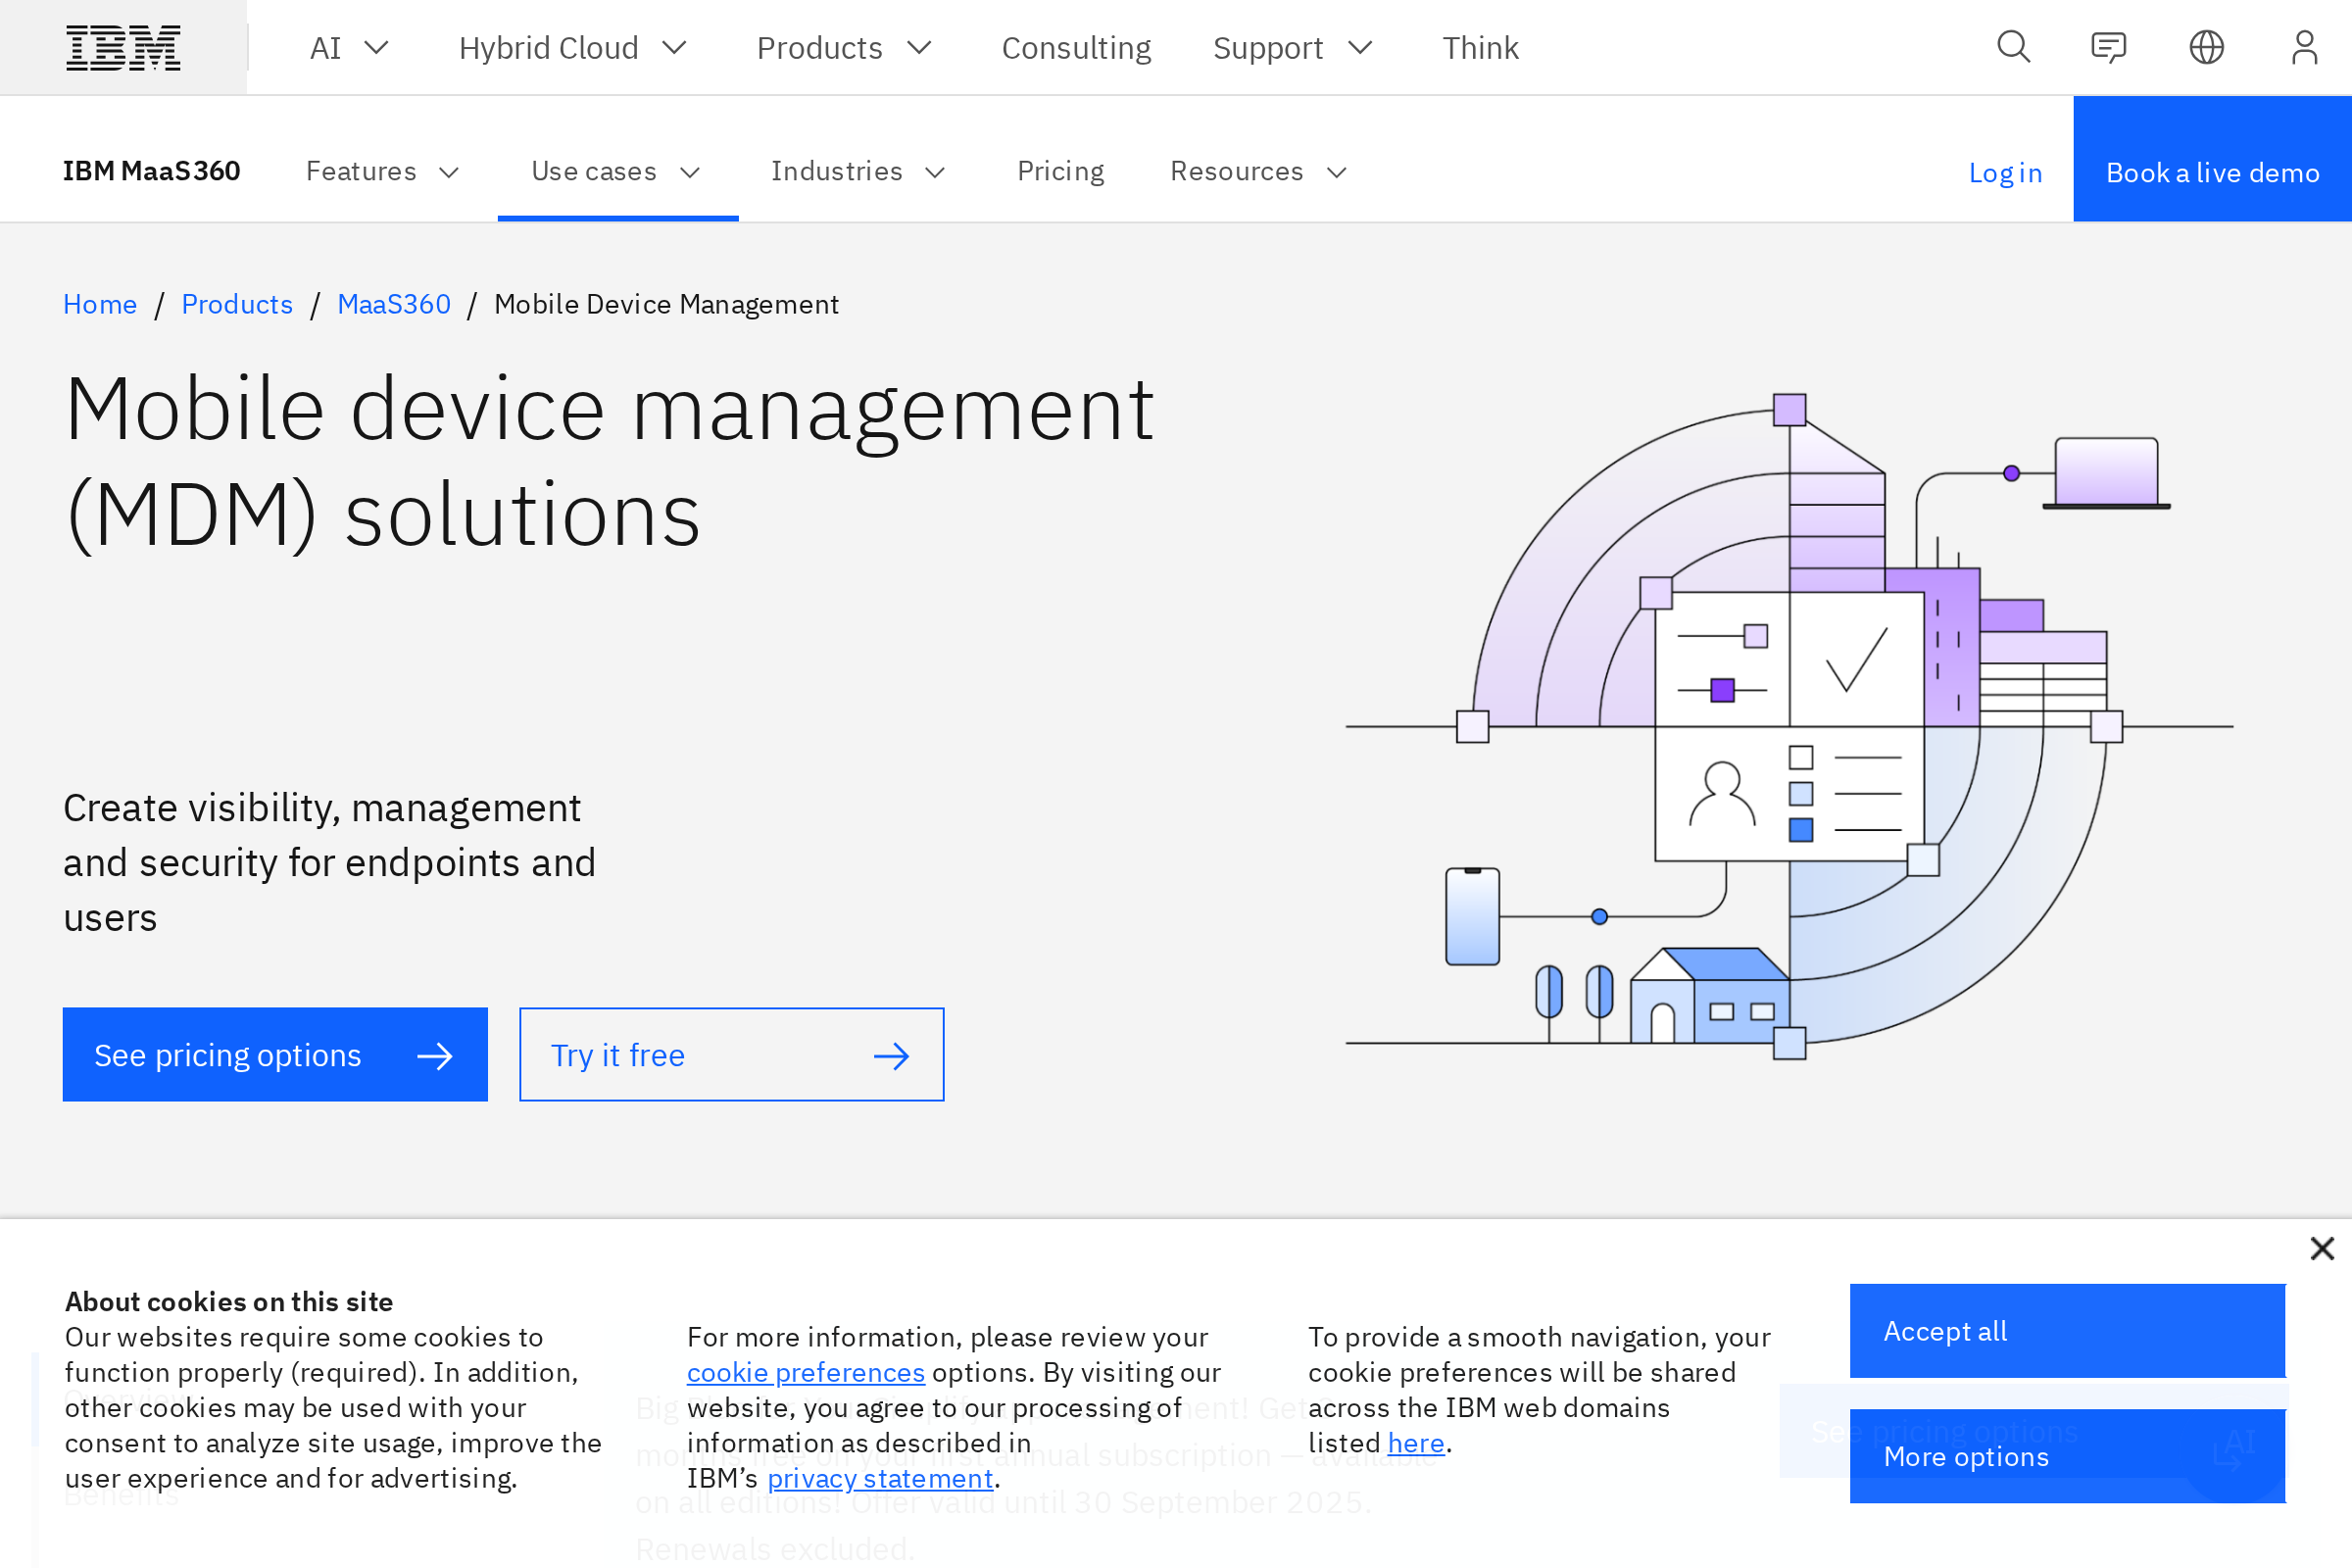Navigate to MaaS360 via breadcrumb
2352x1568 pixels.
(x=393, y=303)
